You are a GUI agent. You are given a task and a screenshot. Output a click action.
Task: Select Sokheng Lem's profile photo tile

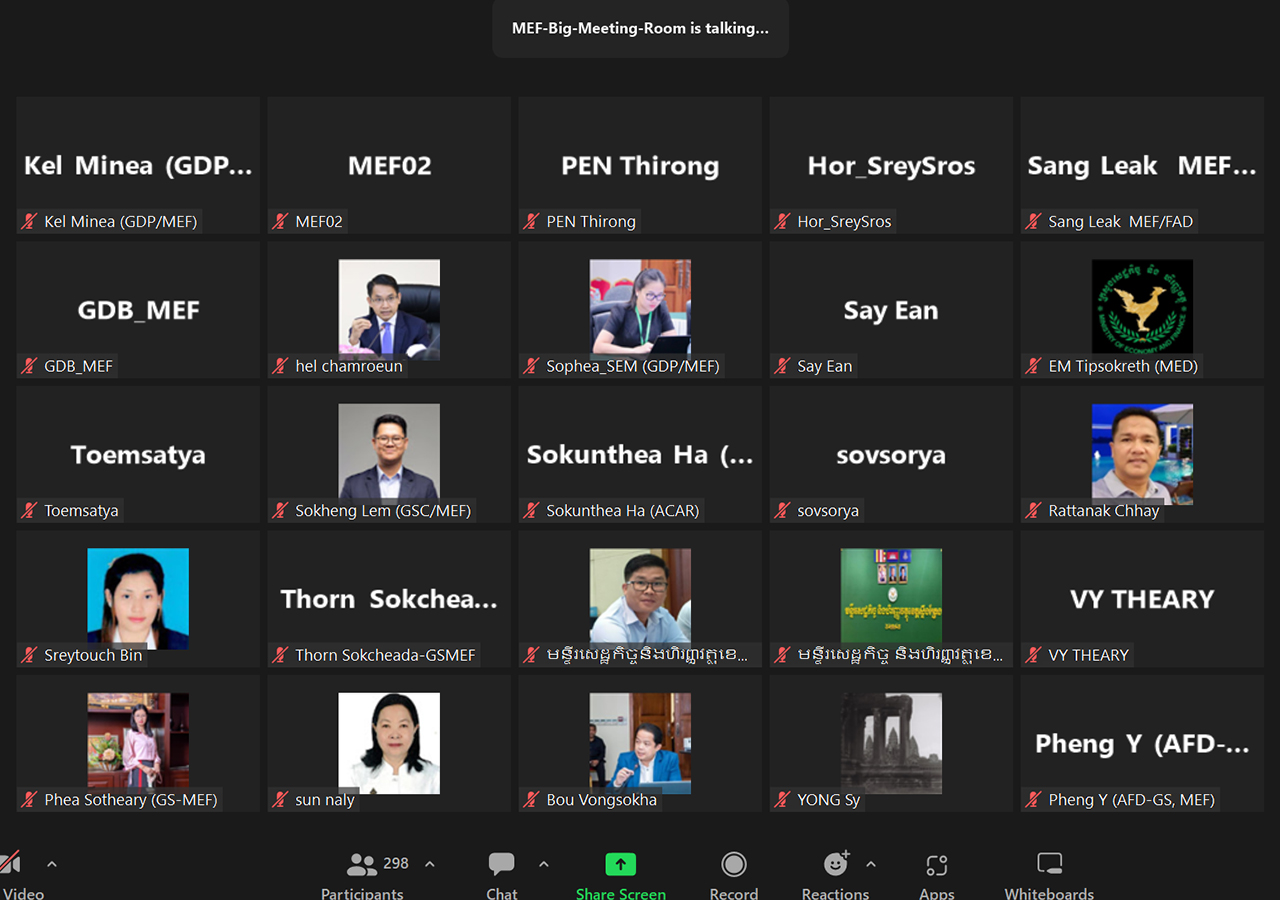[x=389, y=452]
